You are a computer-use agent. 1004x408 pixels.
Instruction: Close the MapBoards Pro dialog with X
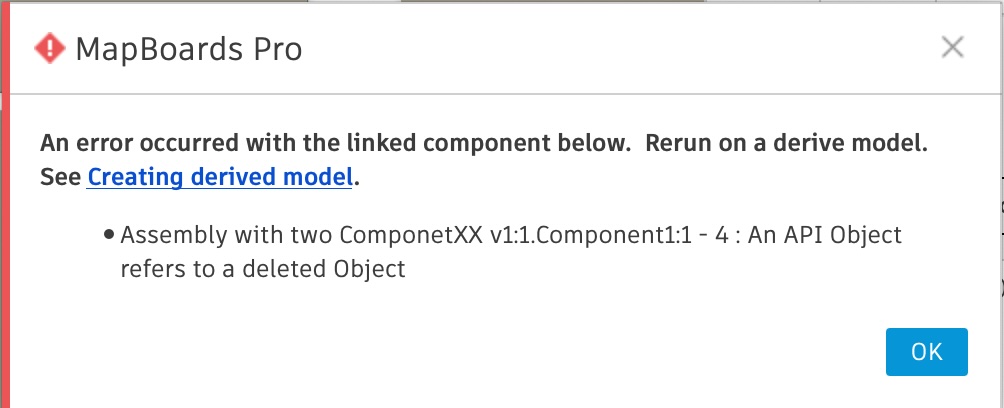pyautogui.click(x=953, y=47)
